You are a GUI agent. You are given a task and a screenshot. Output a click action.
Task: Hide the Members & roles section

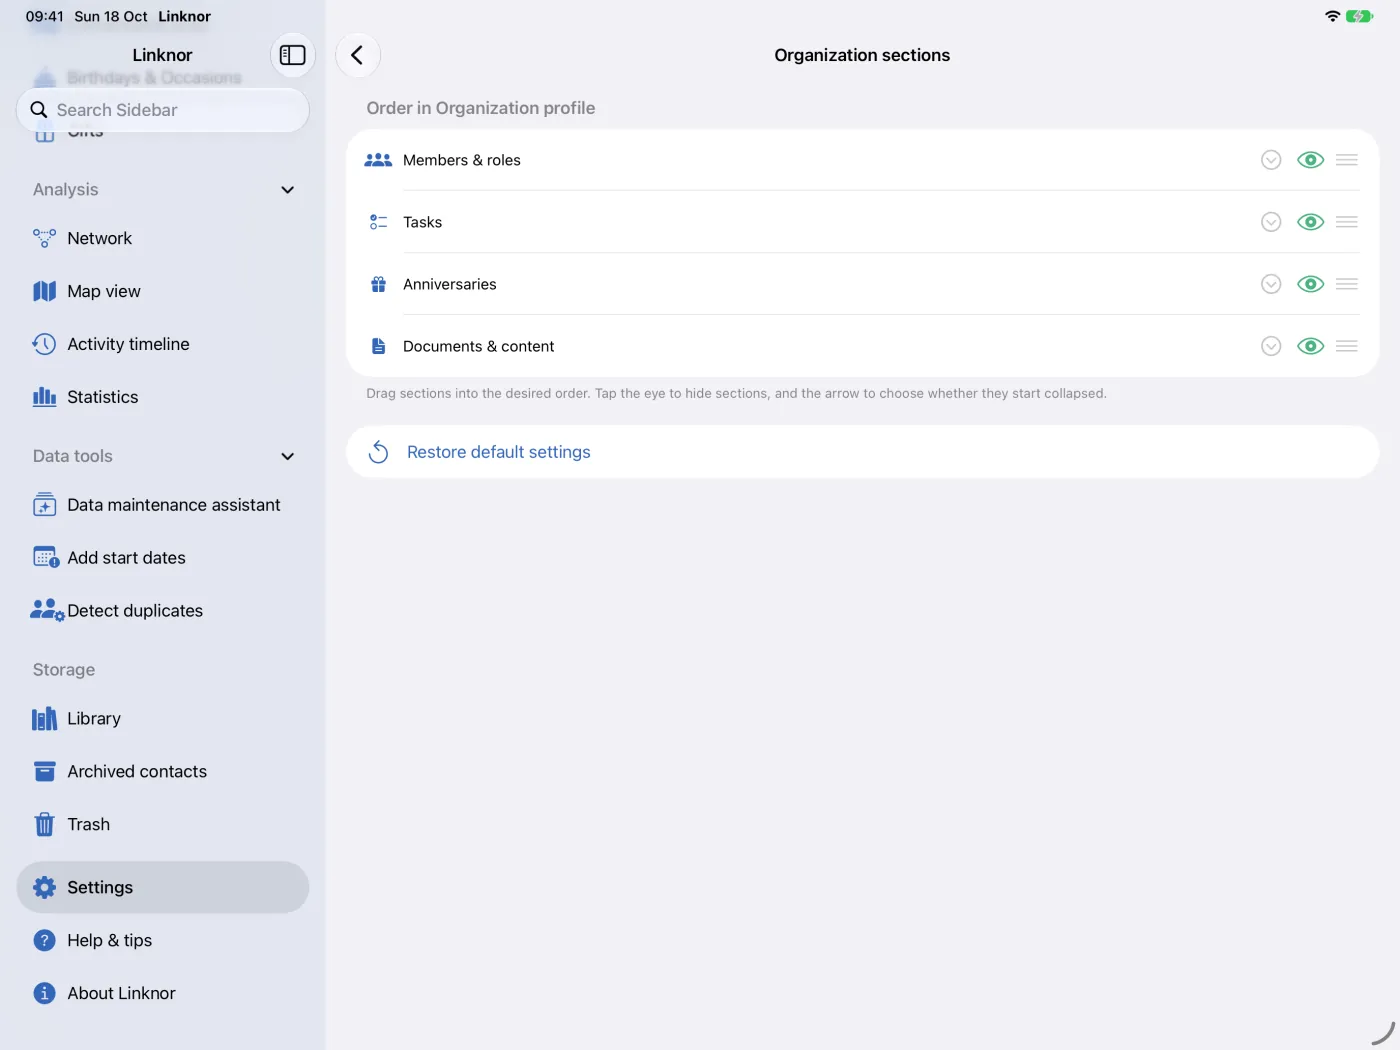(x=1310, y=160)
